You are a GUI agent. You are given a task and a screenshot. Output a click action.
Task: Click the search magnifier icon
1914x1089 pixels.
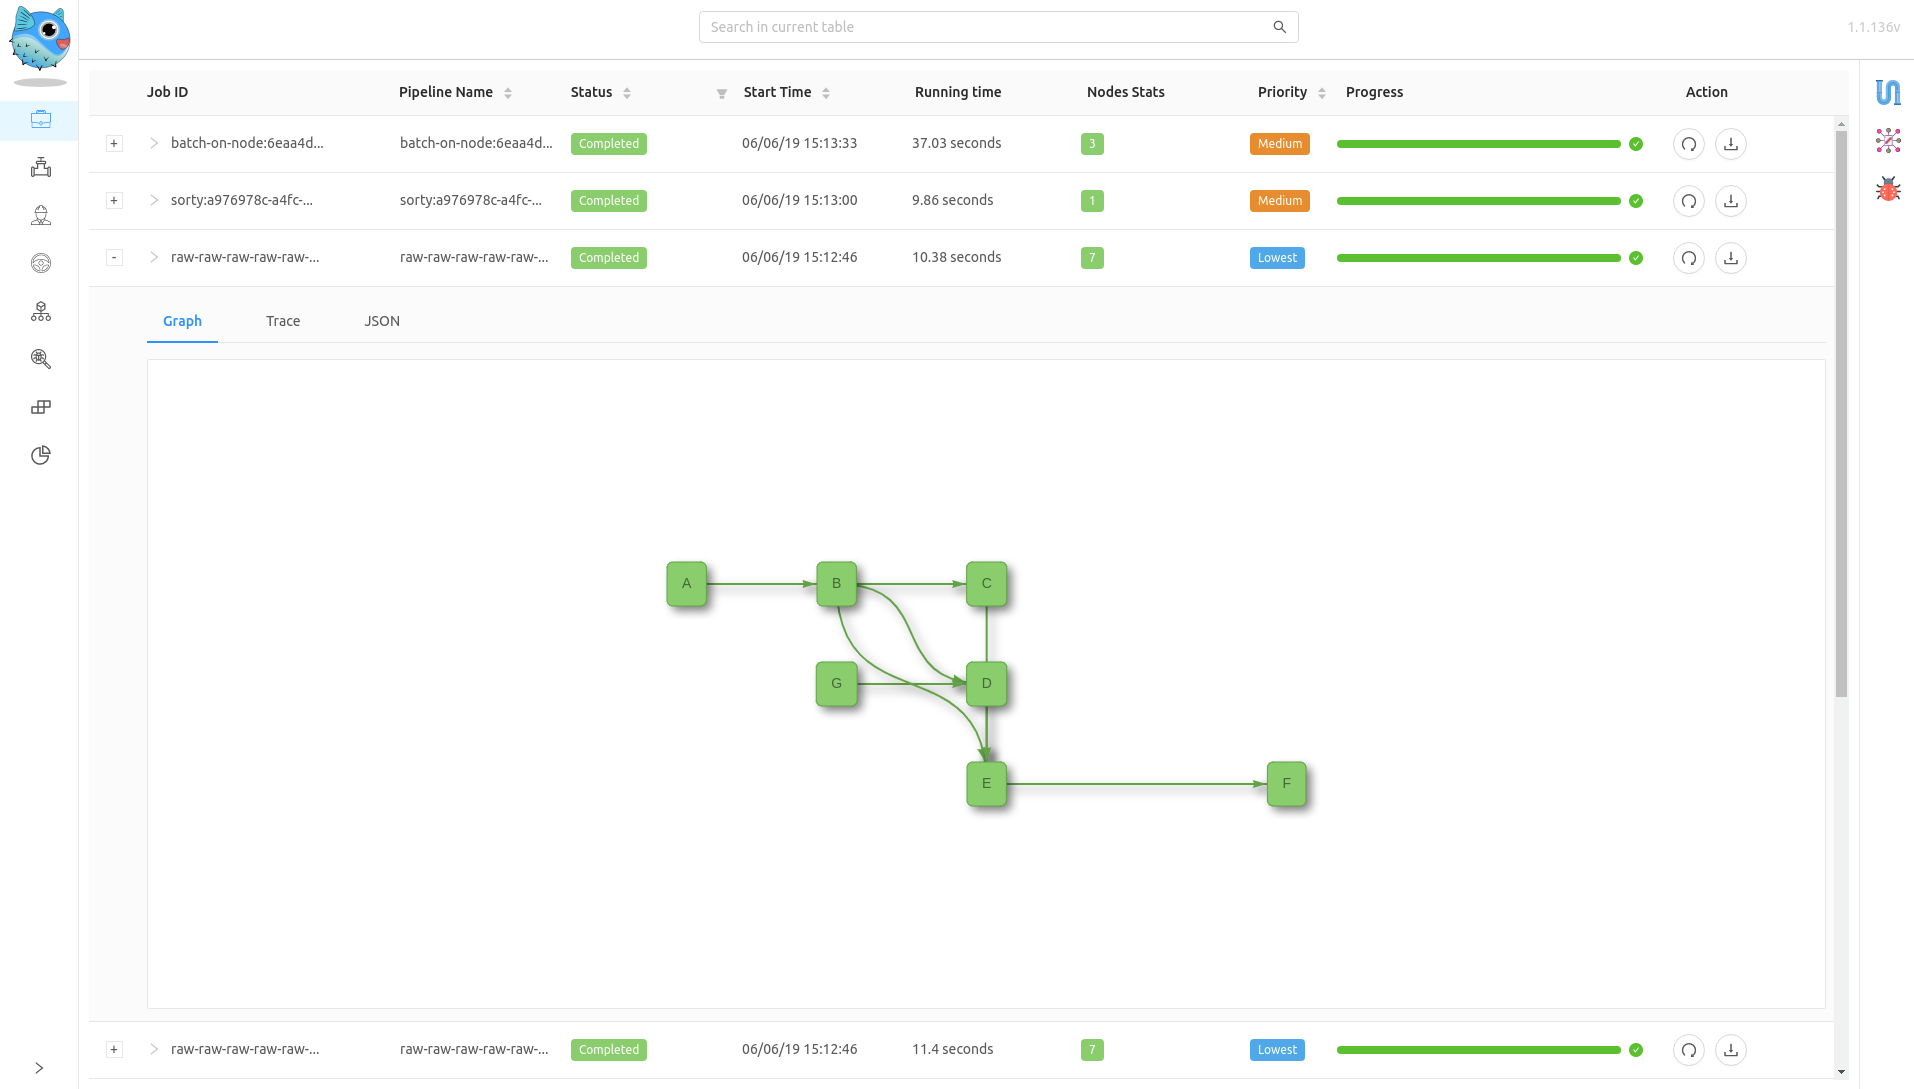[x=1279, y=27]
